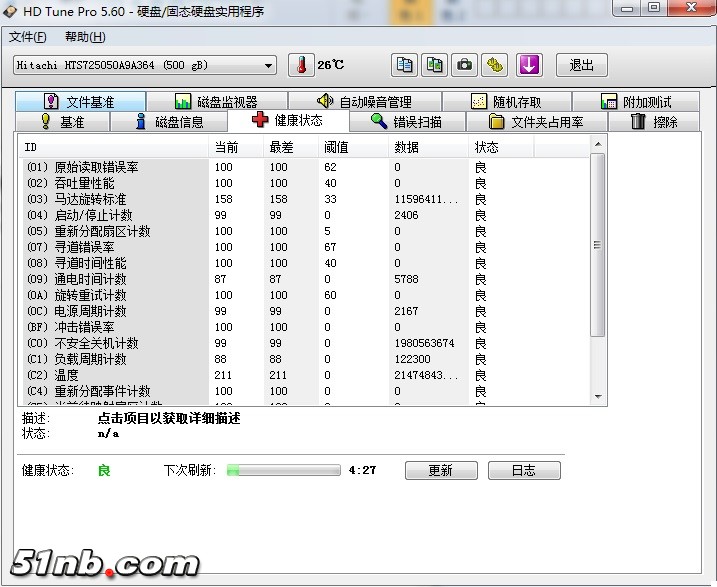Open the 文件 menu
This screenshot has height=587, width=717.
[x=28, y=37]
